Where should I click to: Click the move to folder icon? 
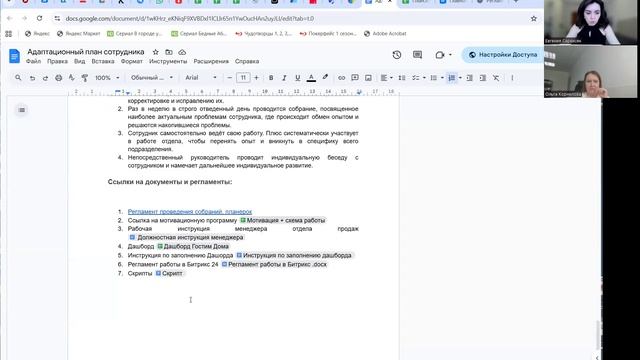point(169,52)
